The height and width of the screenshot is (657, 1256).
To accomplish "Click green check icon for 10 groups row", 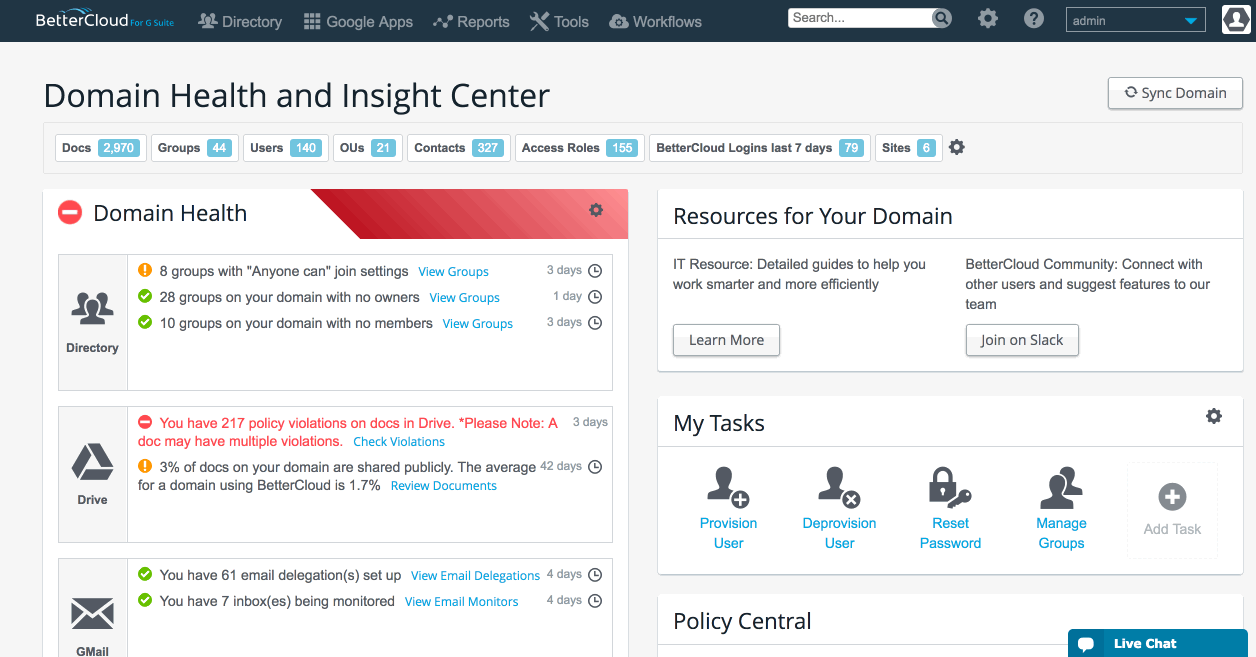I will (145, 322).
